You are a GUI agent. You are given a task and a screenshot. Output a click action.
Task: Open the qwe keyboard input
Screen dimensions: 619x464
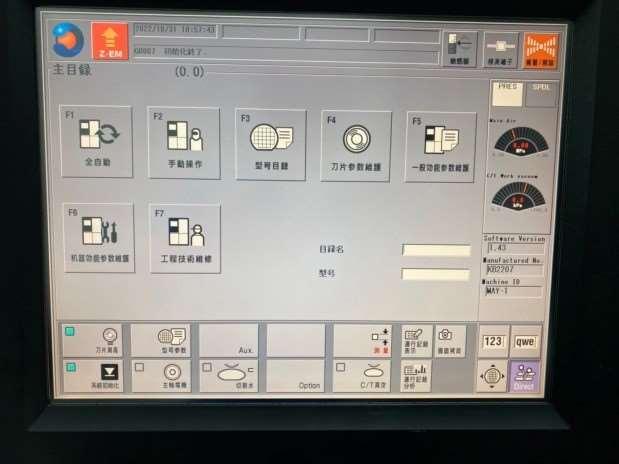pyautogui.click(x=526, y=340)
